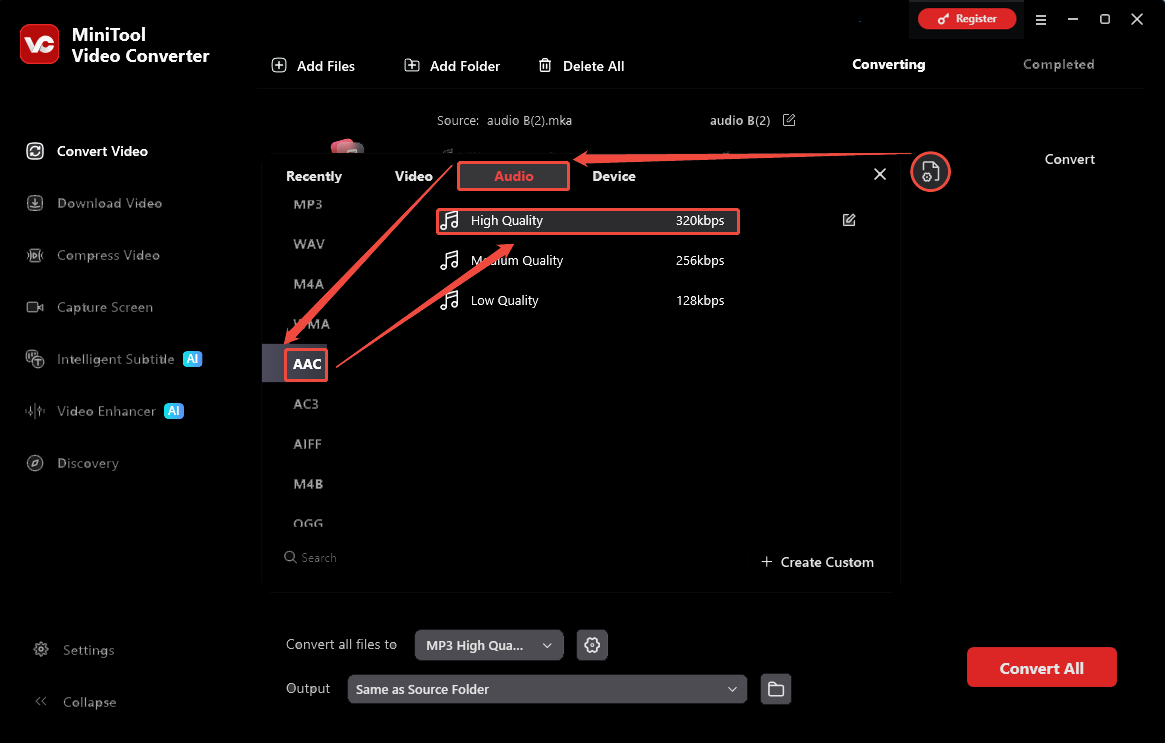Click 128kbps bitrate value
Viewport: 1165px width, 743px height.
click(700, 301)
